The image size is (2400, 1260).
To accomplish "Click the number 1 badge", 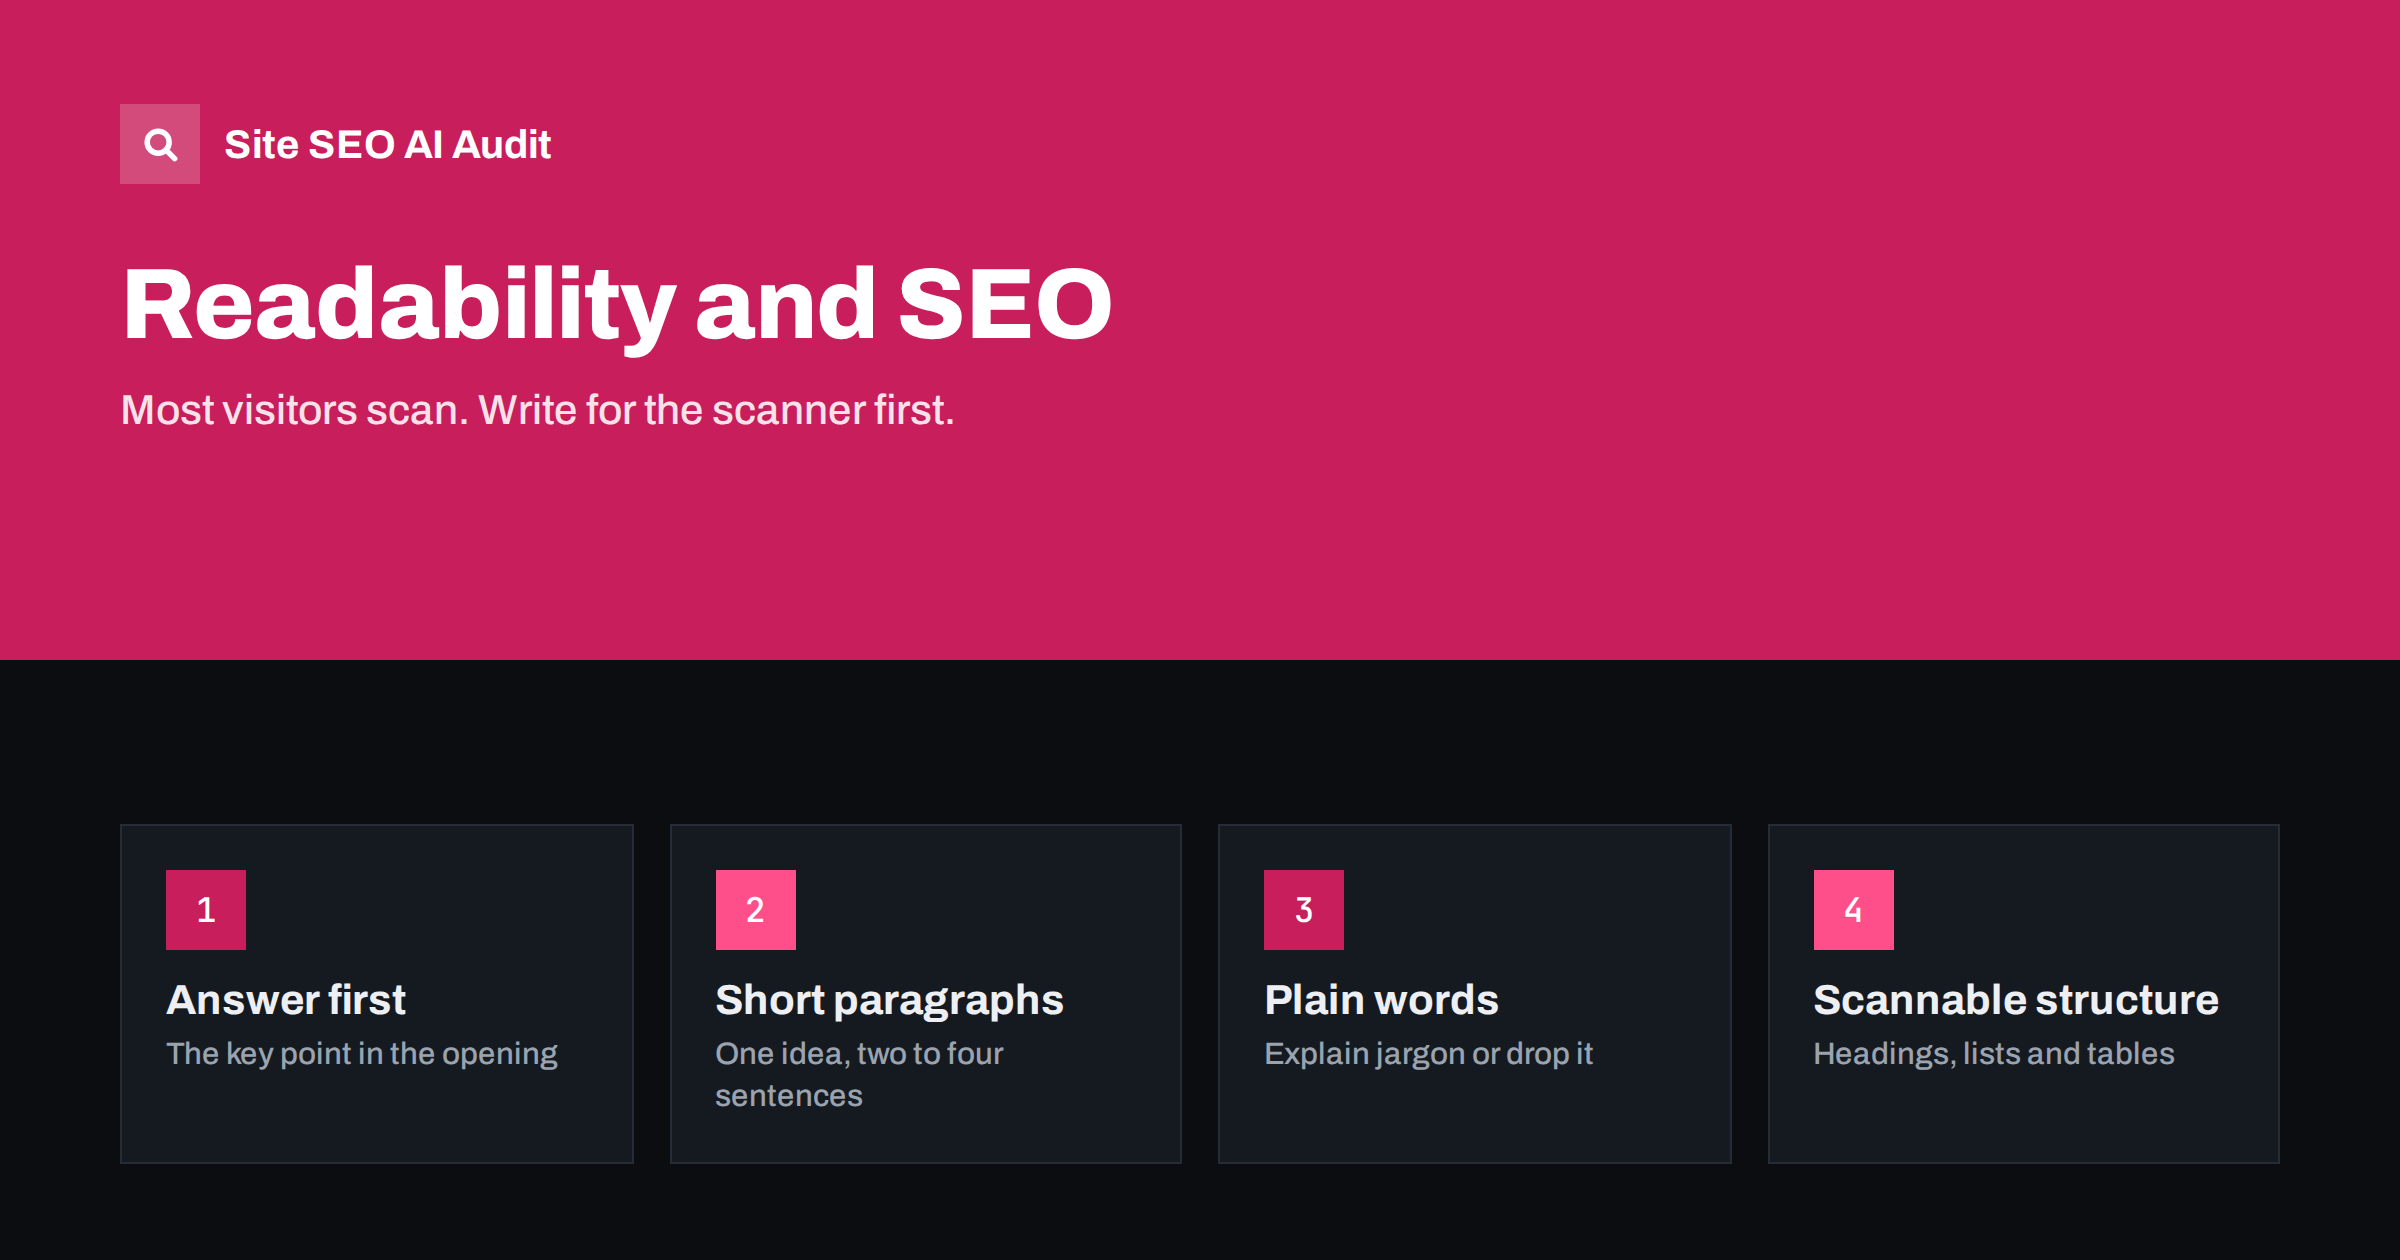I will click(x=206, y=910).
